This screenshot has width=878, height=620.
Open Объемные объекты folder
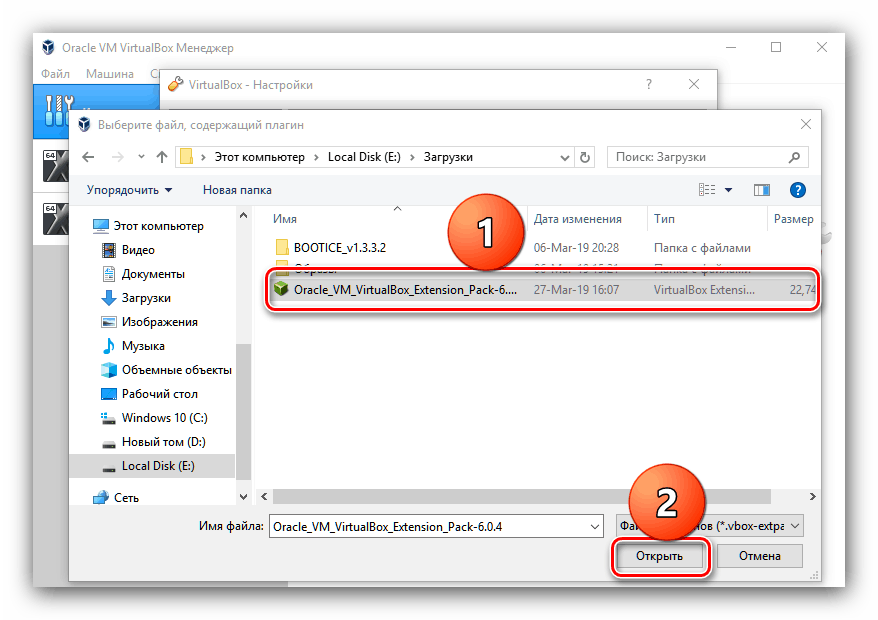pos(166,370)
